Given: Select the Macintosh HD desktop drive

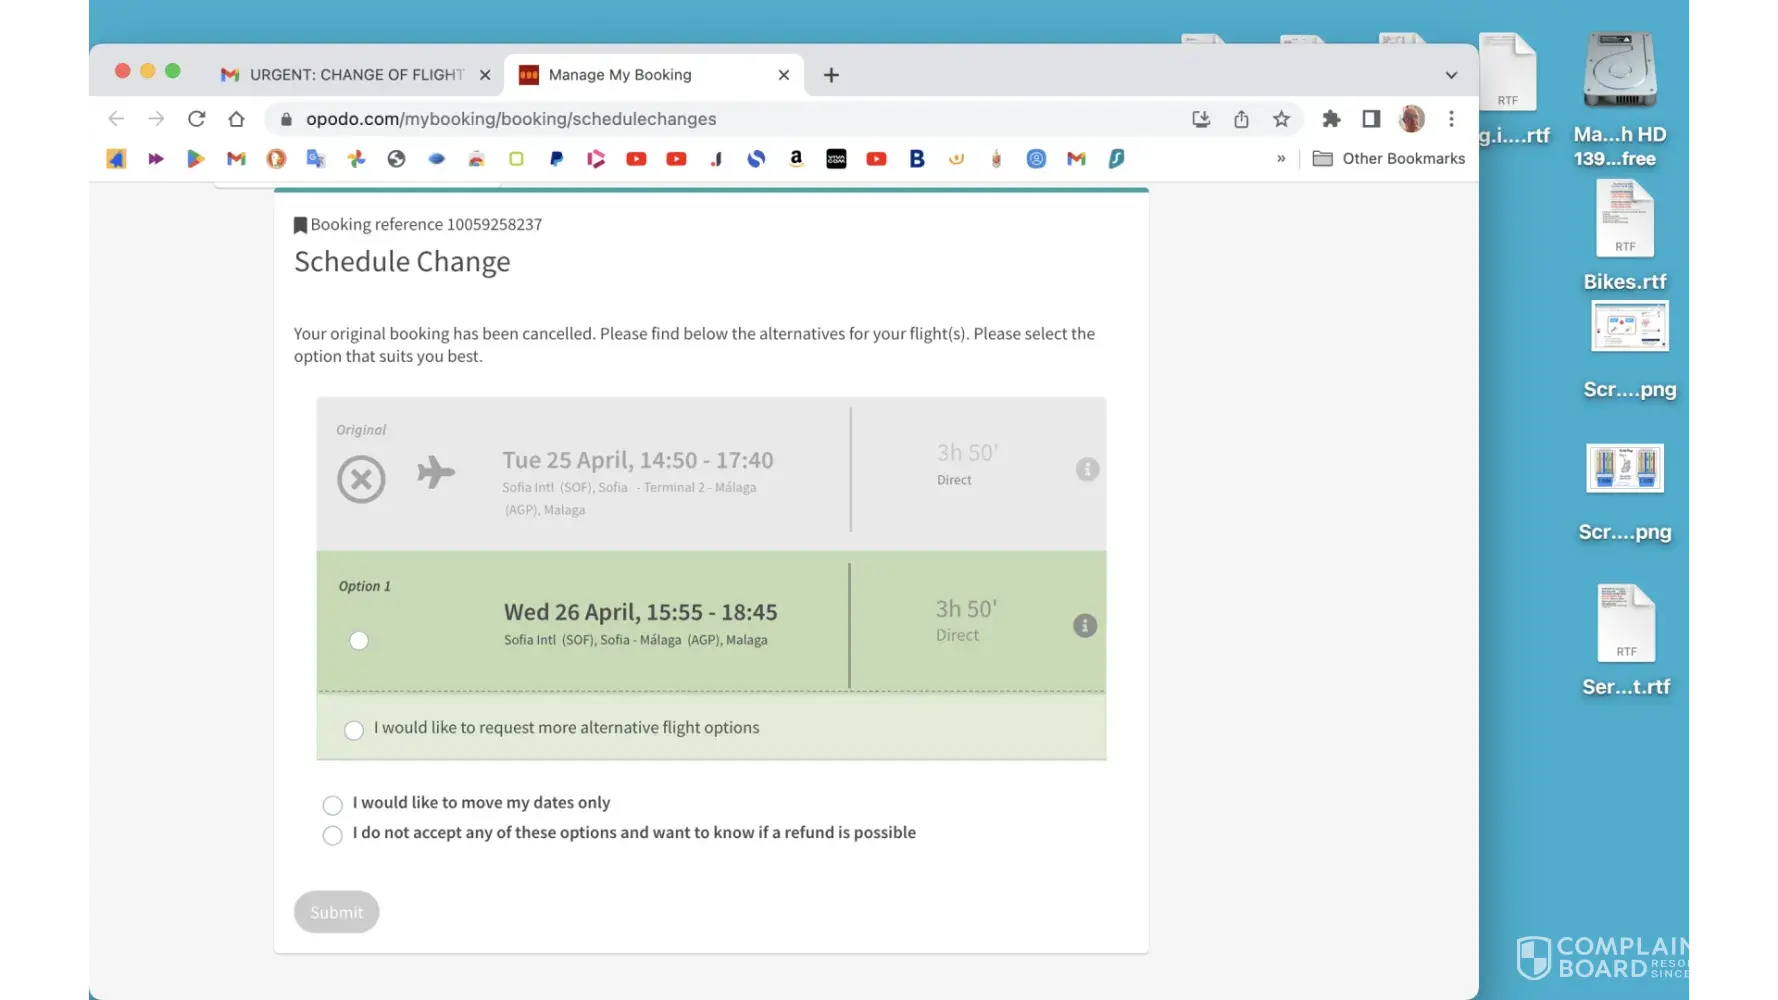Looking at the screenshot, I should point(1620,100).
